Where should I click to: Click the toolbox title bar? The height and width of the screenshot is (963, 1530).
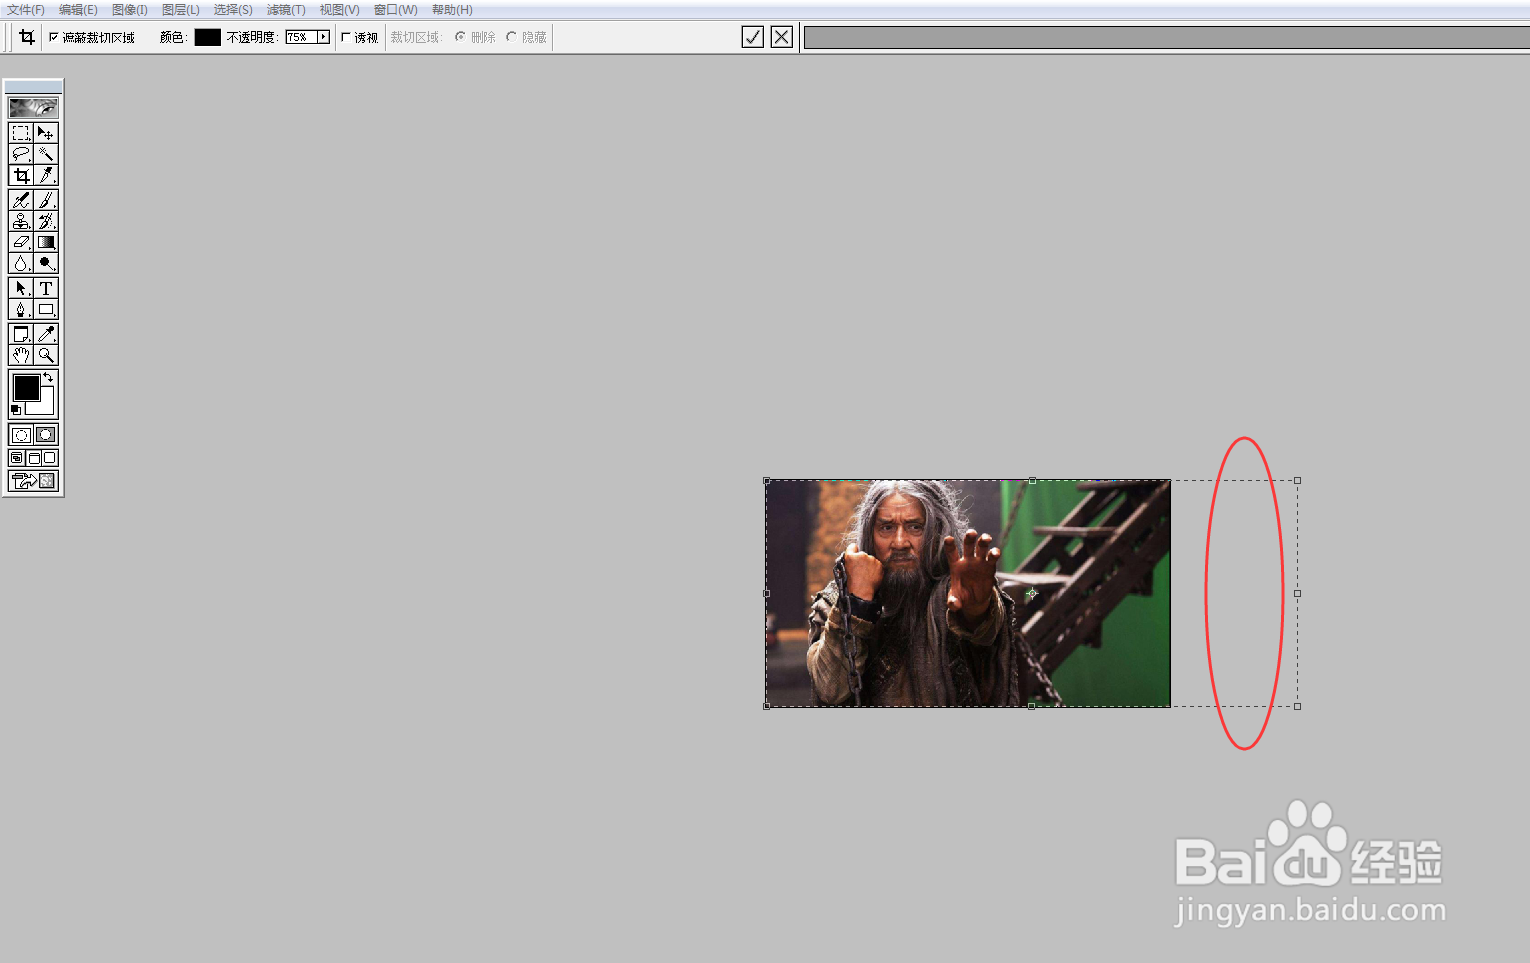pyautogui.click(x=33, y=87)
